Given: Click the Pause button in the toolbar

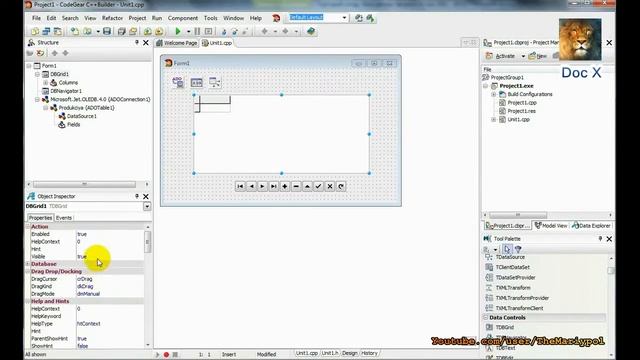Looking at the screenshot, I should [x=197, y=31].
